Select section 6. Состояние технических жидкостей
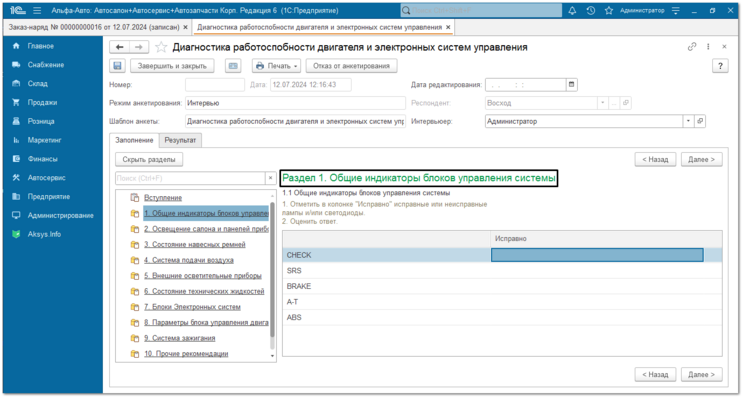 tap(204, 291)
